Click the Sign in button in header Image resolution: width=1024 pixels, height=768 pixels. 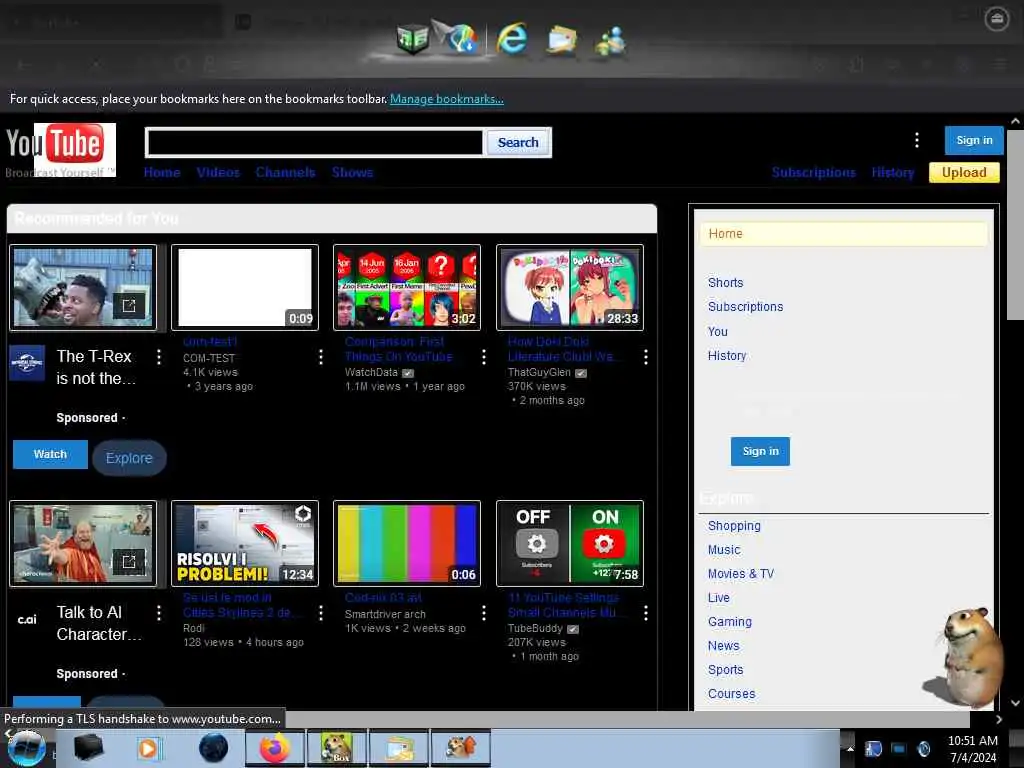974,140
